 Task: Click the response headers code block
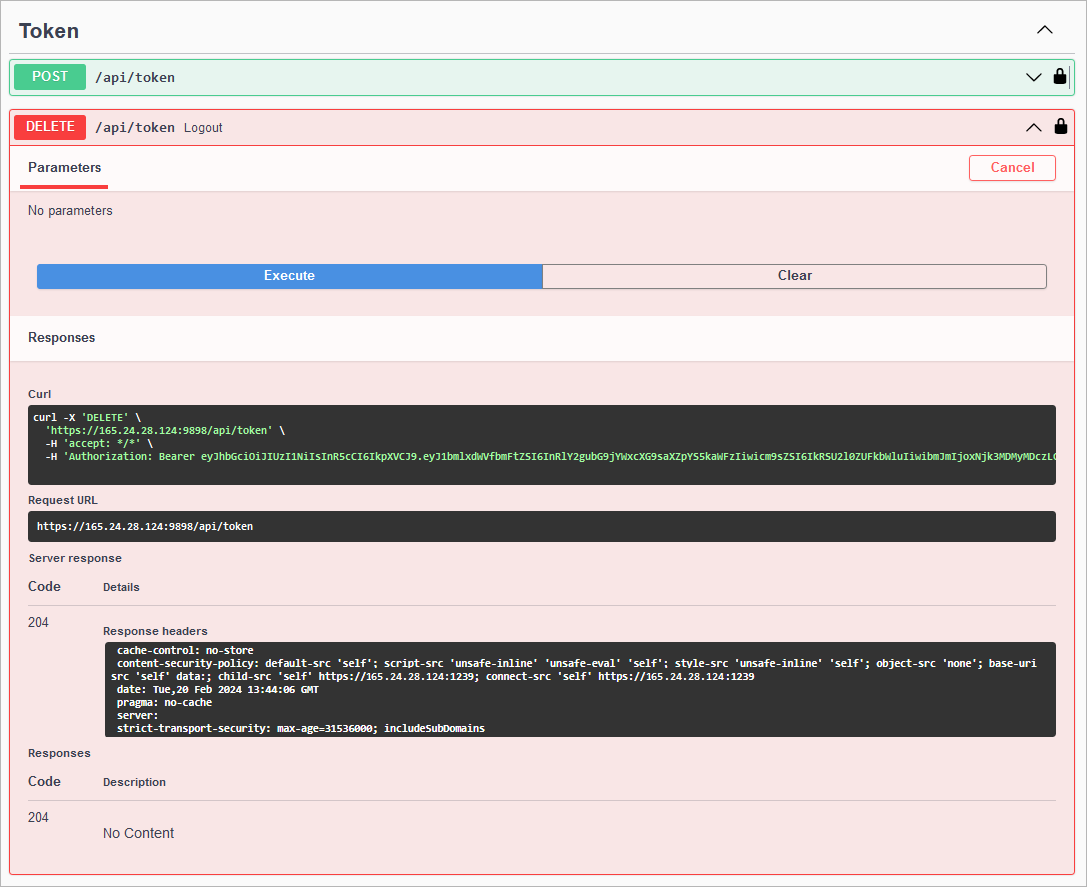[x=580, y=689]
